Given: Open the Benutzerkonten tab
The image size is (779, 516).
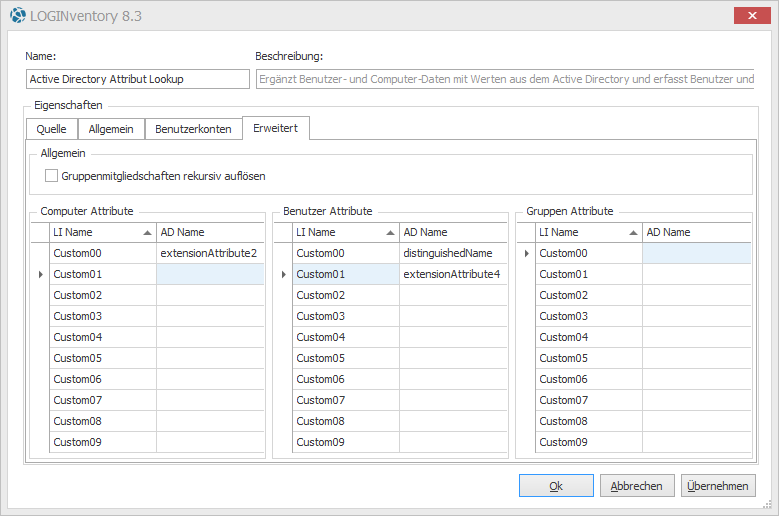Looking at the screenshot, I should coord(193,129).
